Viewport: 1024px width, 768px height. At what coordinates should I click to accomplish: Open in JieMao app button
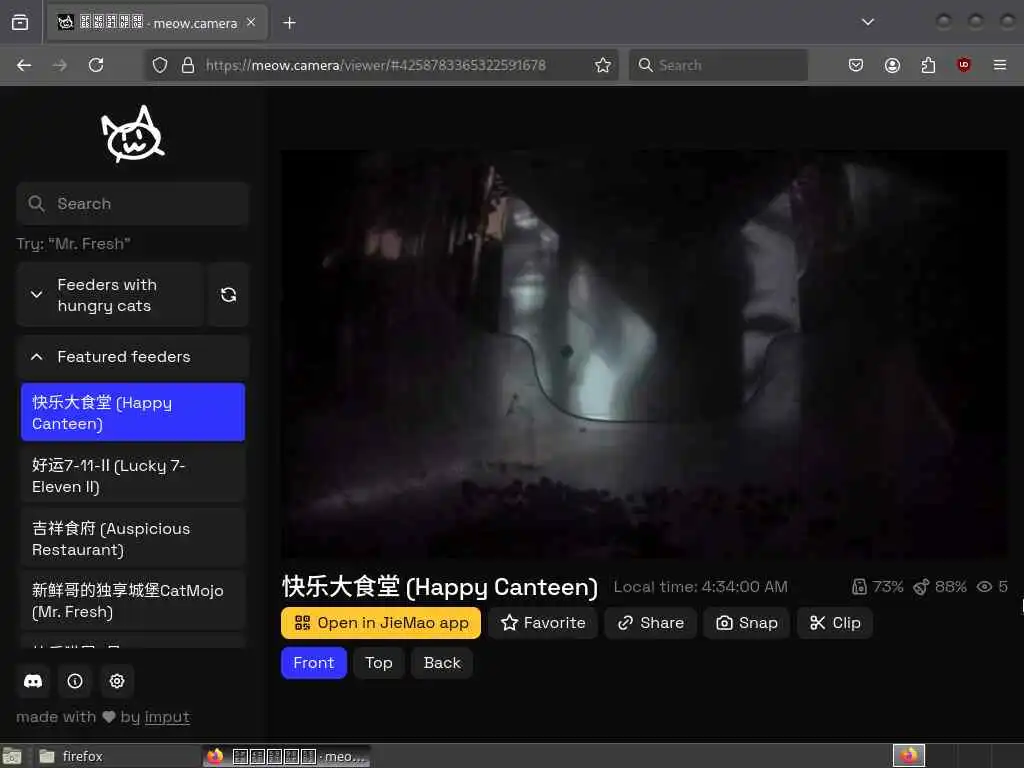tap(381, 623)
